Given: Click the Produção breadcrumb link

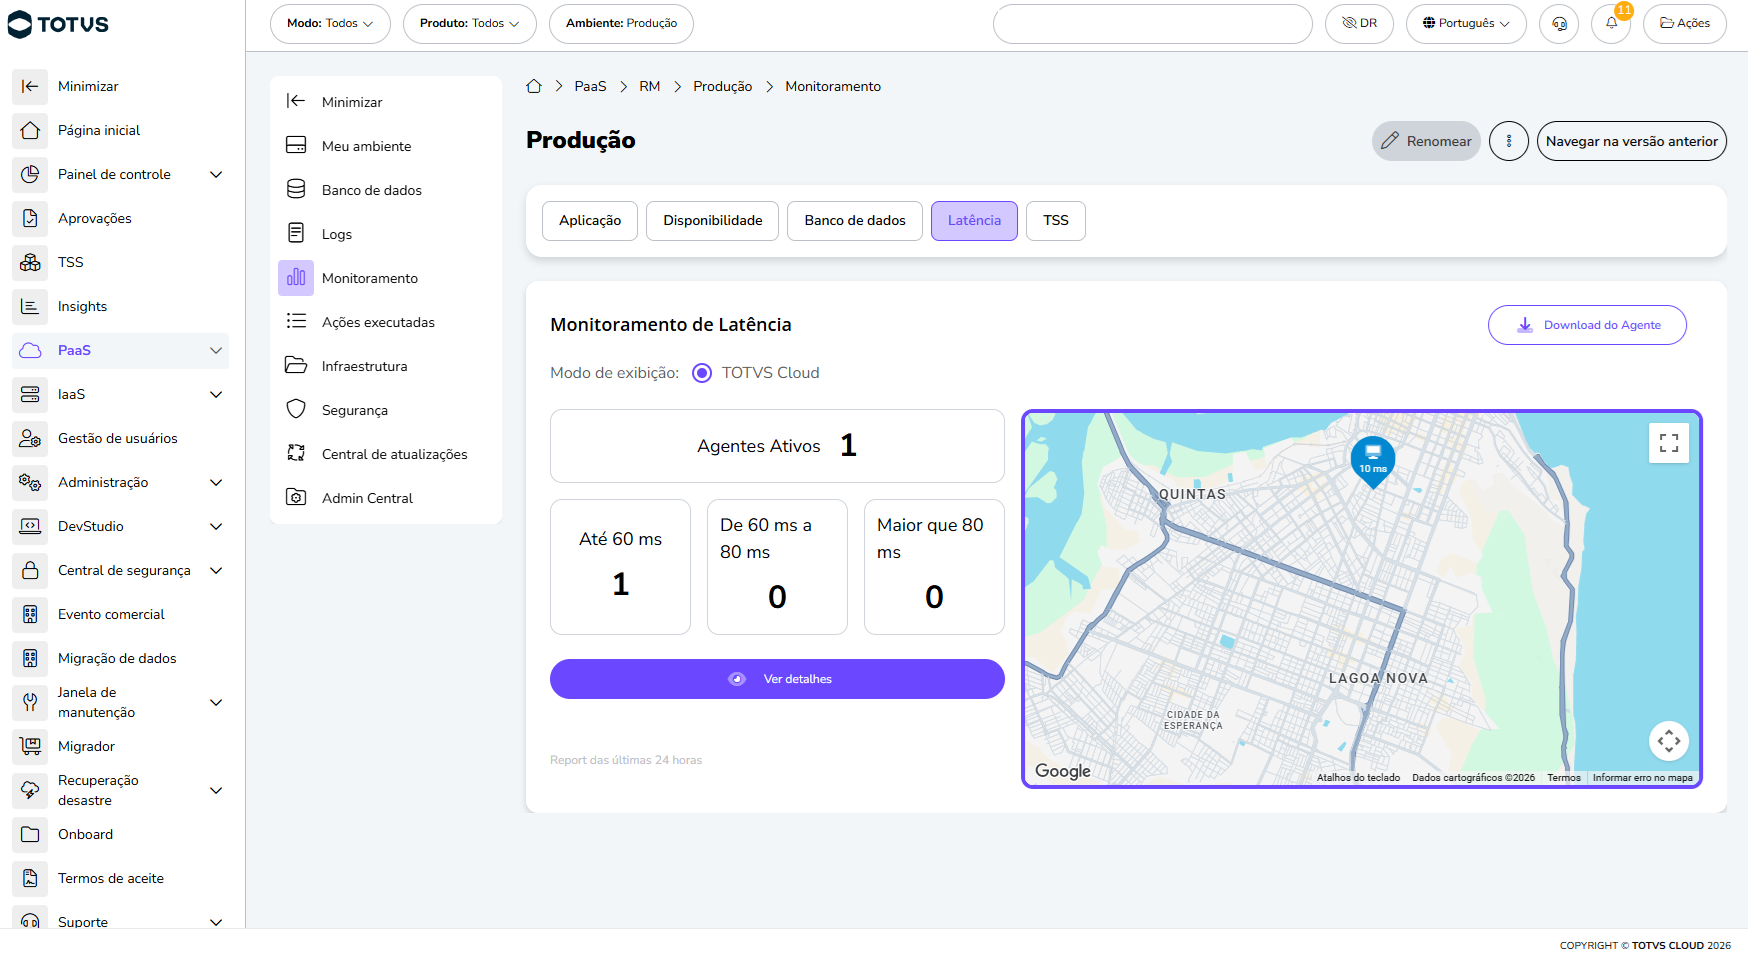Looking at the screenshot, I should click(722, 87).
